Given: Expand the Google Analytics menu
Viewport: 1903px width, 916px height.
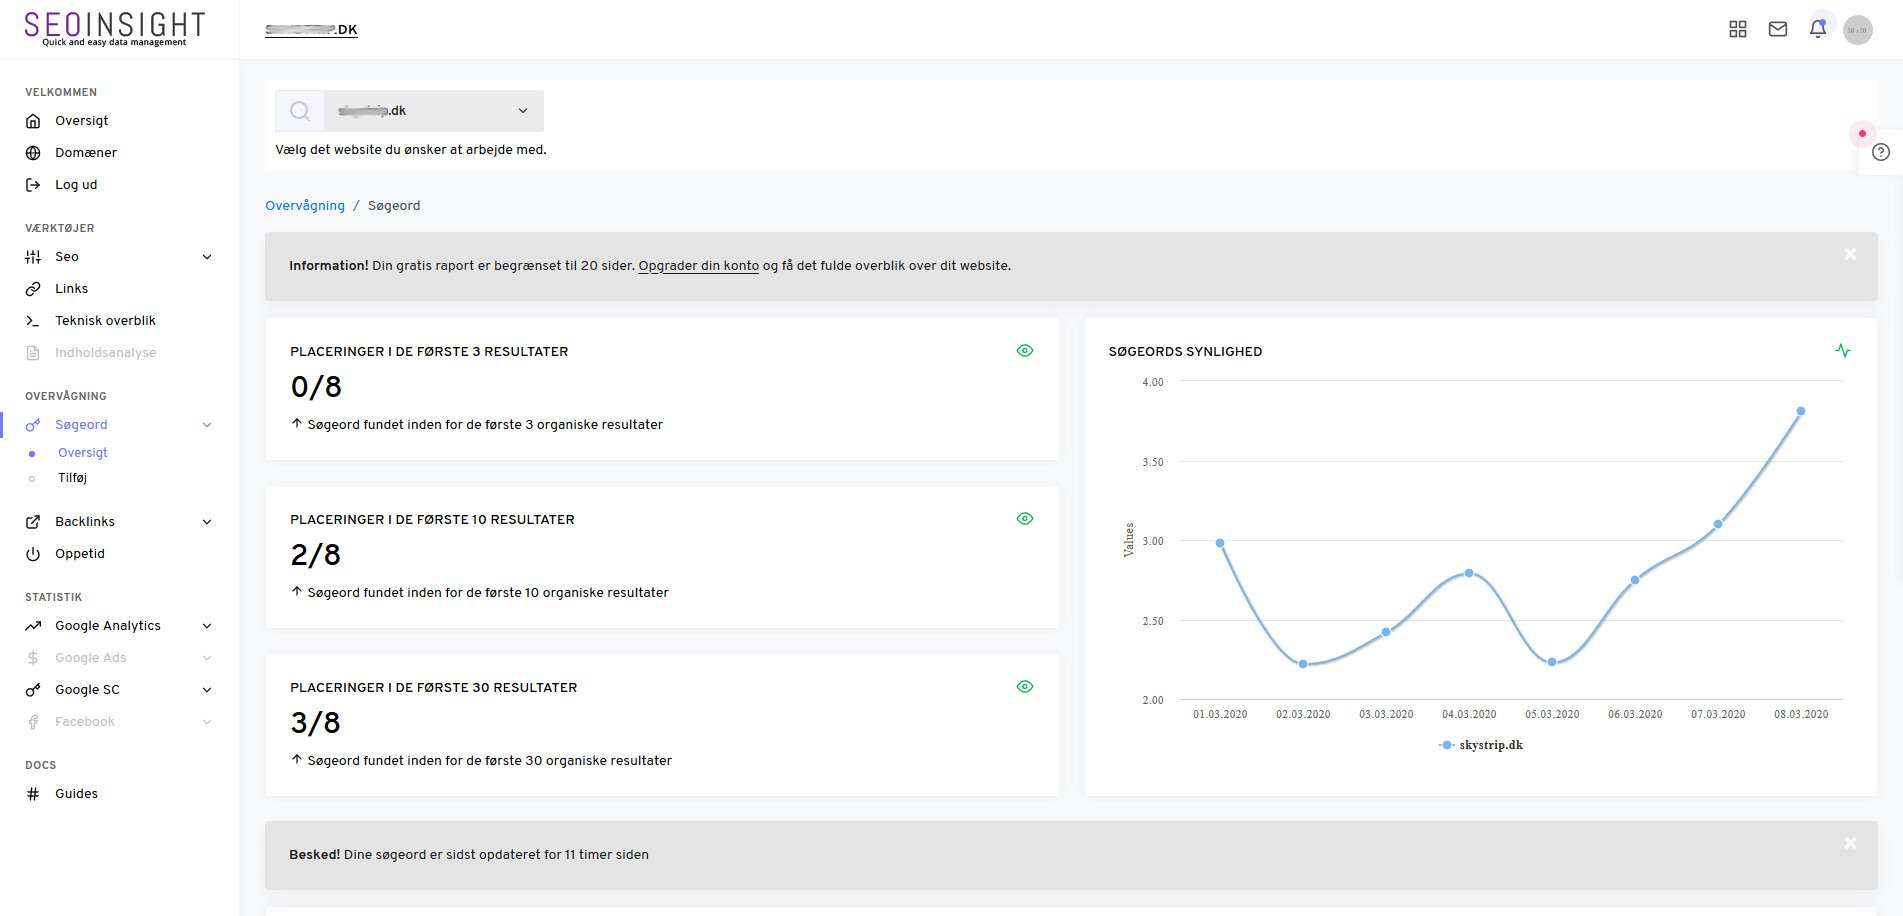Looking at the screenshot, I should [x=108, y=625].
